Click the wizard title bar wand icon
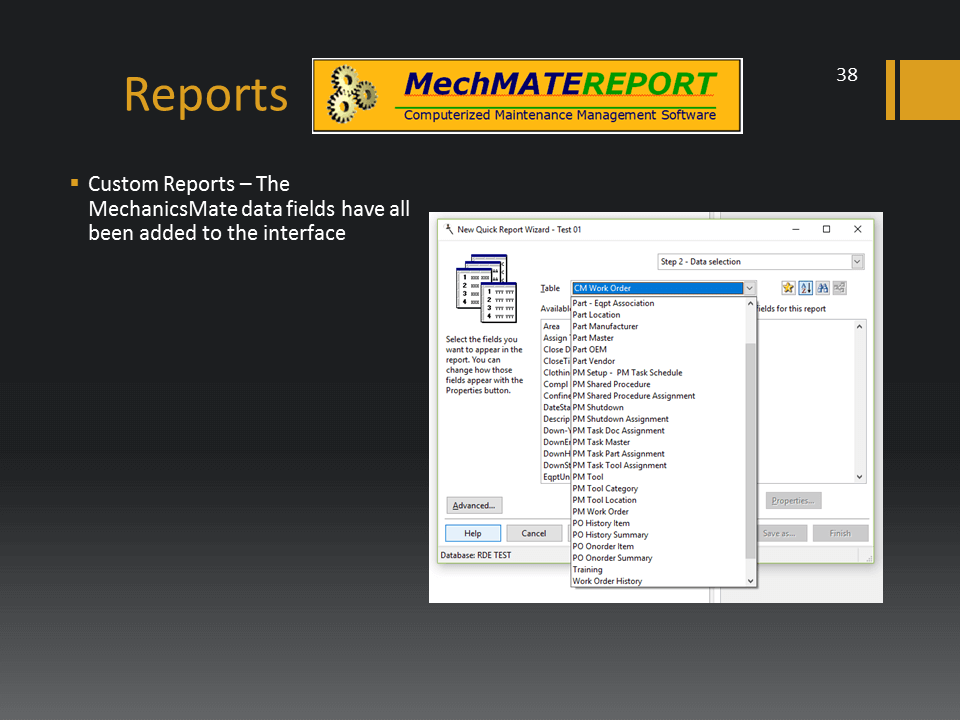Screen dimensions: 960x720 tap(449, 230)
